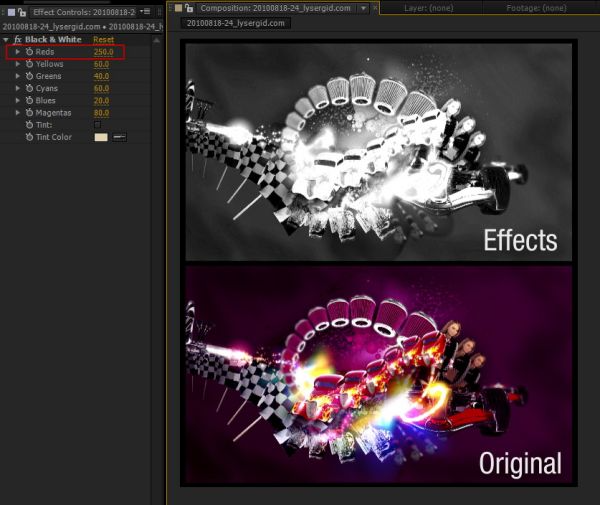Click the Composition panel lock icon
600x505 pixels.
[189, 8]
